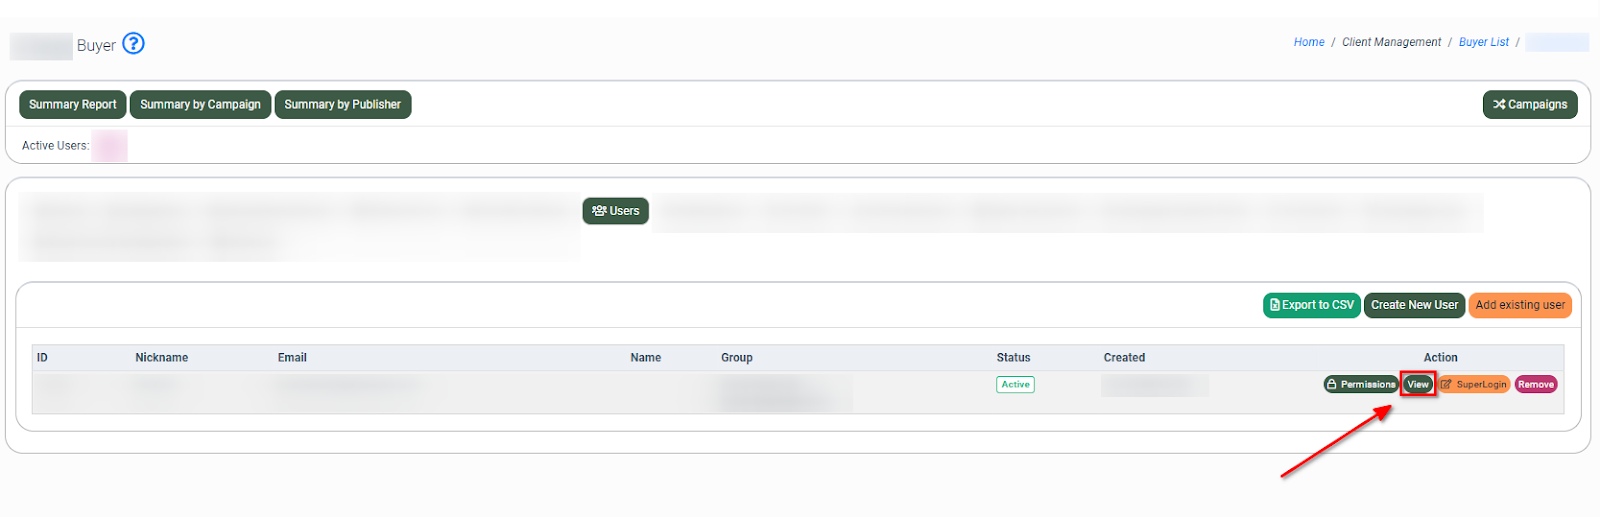Open the Summary Report
The image size is (1600, 517).
pos(72,104)
